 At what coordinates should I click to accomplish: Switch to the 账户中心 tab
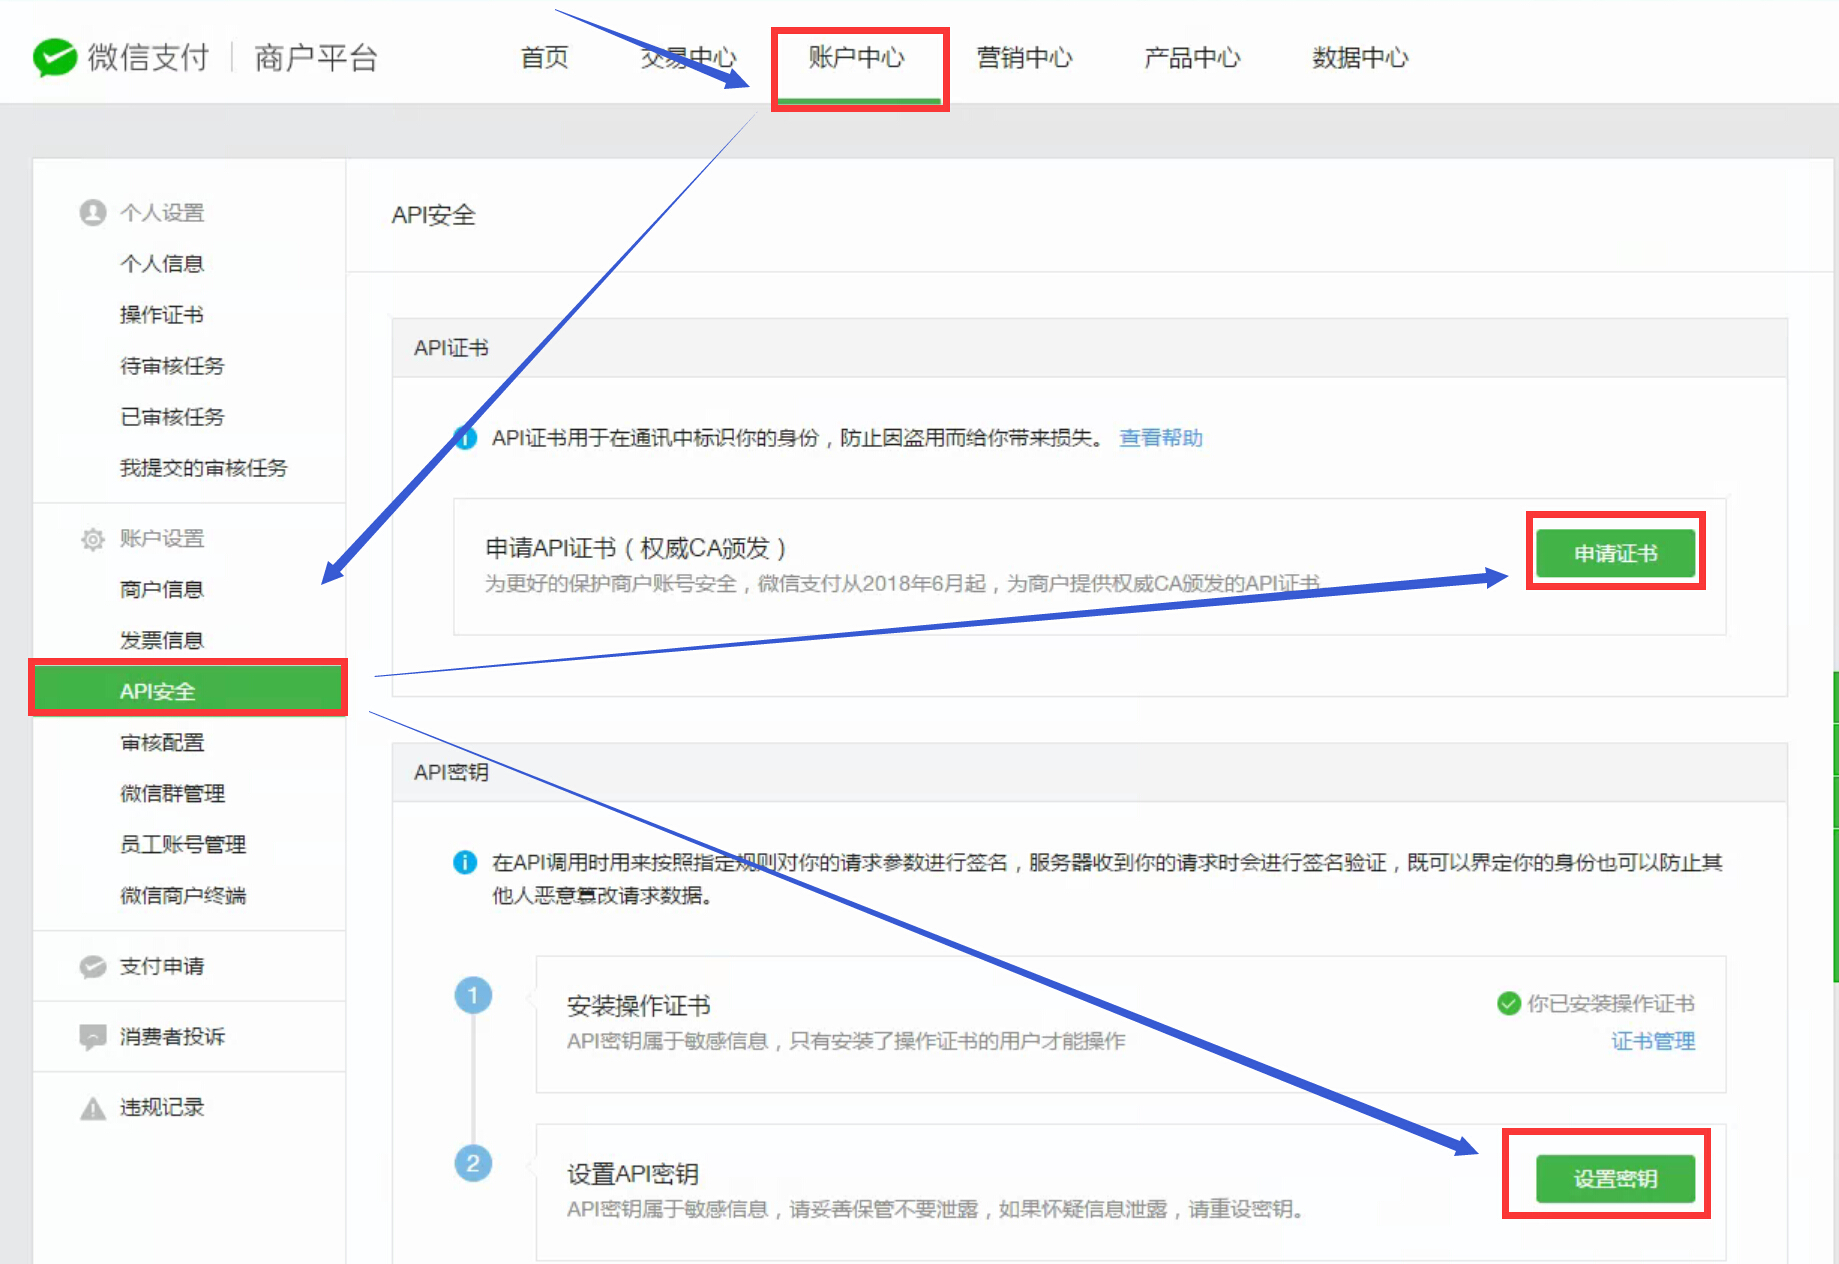tap(857, 58)
